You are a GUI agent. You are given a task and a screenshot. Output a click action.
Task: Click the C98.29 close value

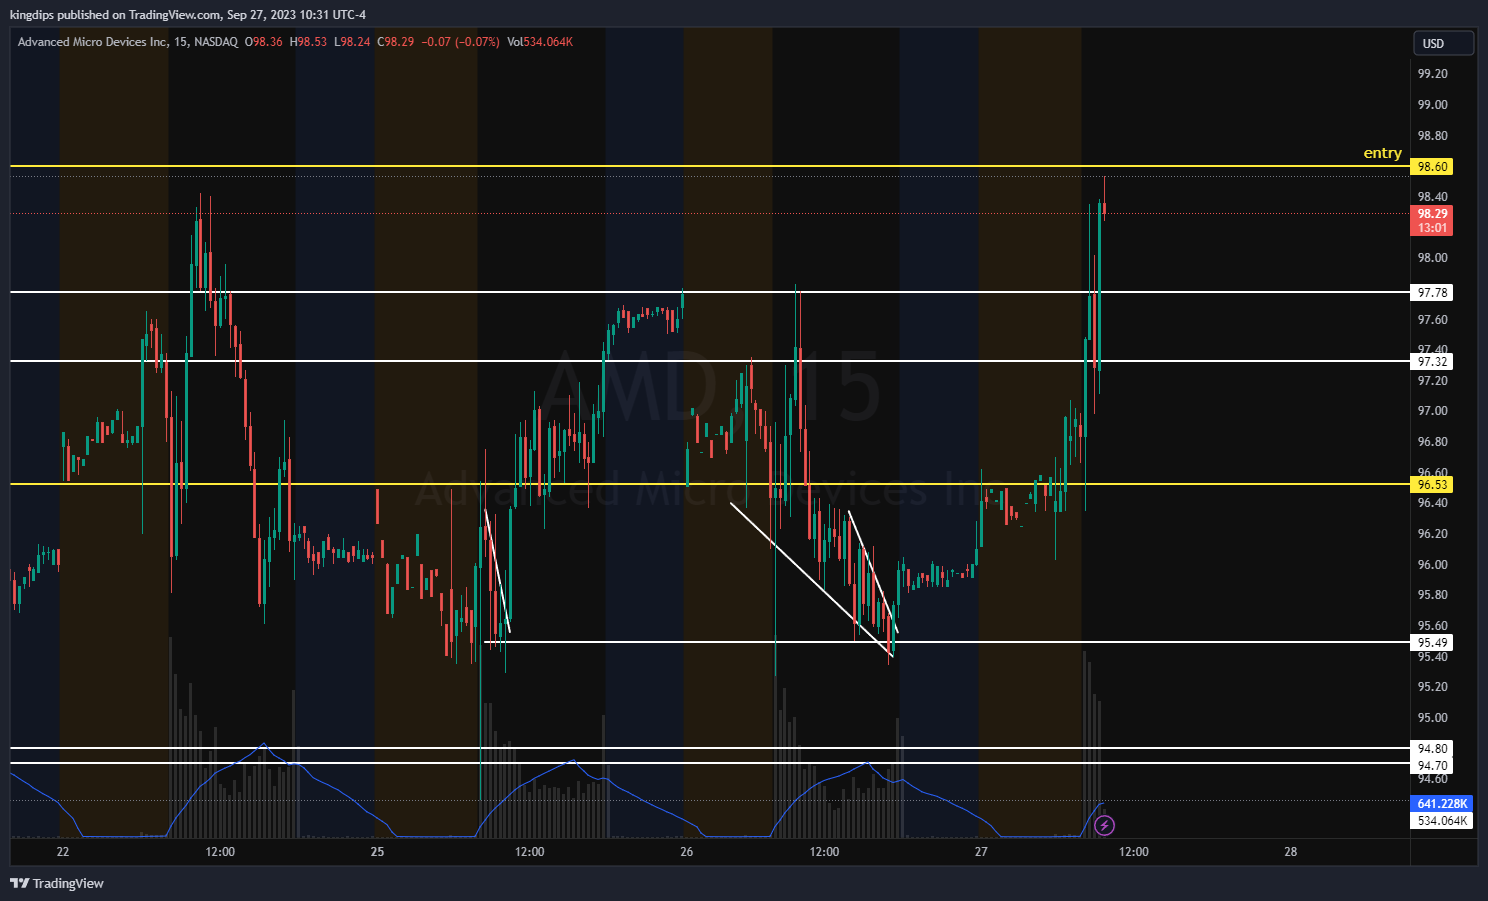click(x=395, y=42)
